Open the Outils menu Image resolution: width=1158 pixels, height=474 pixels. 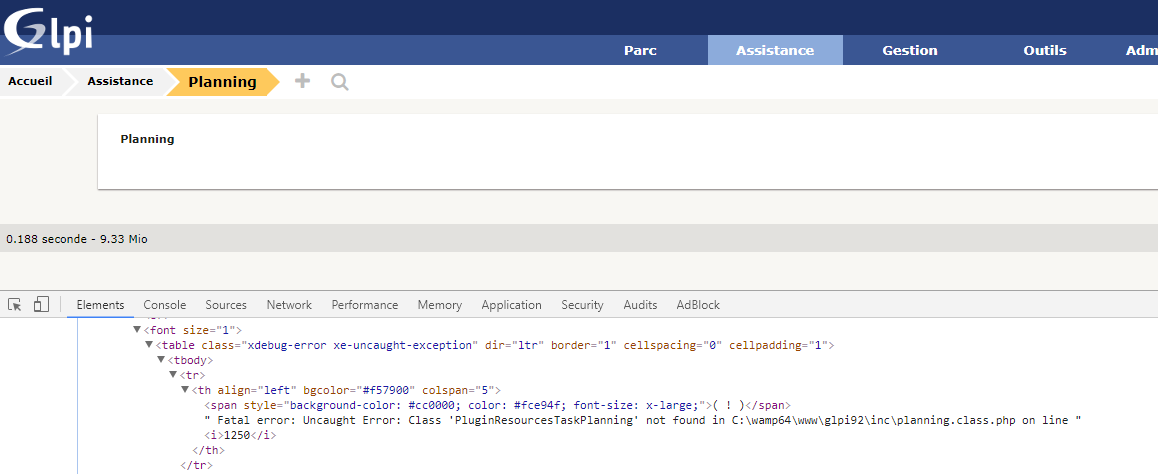(1045, 50)
